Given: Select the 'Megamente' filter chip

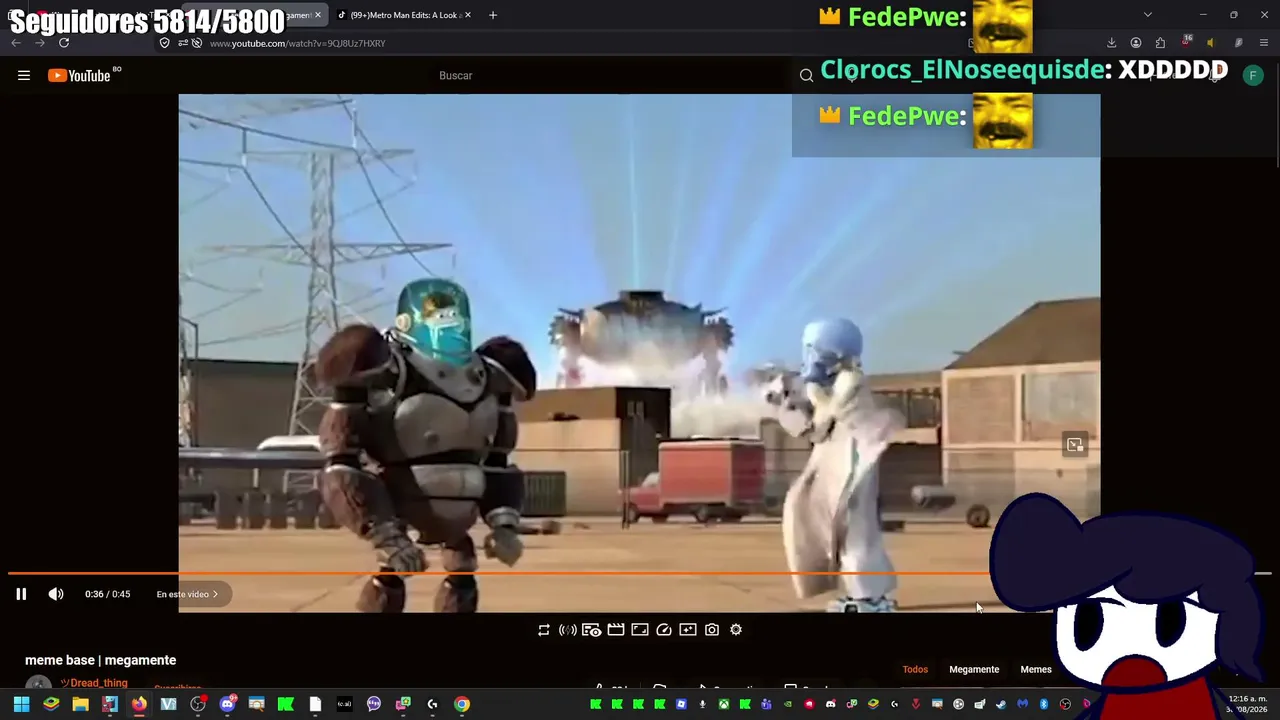Looking at the screenshot, I should point(974,670).
